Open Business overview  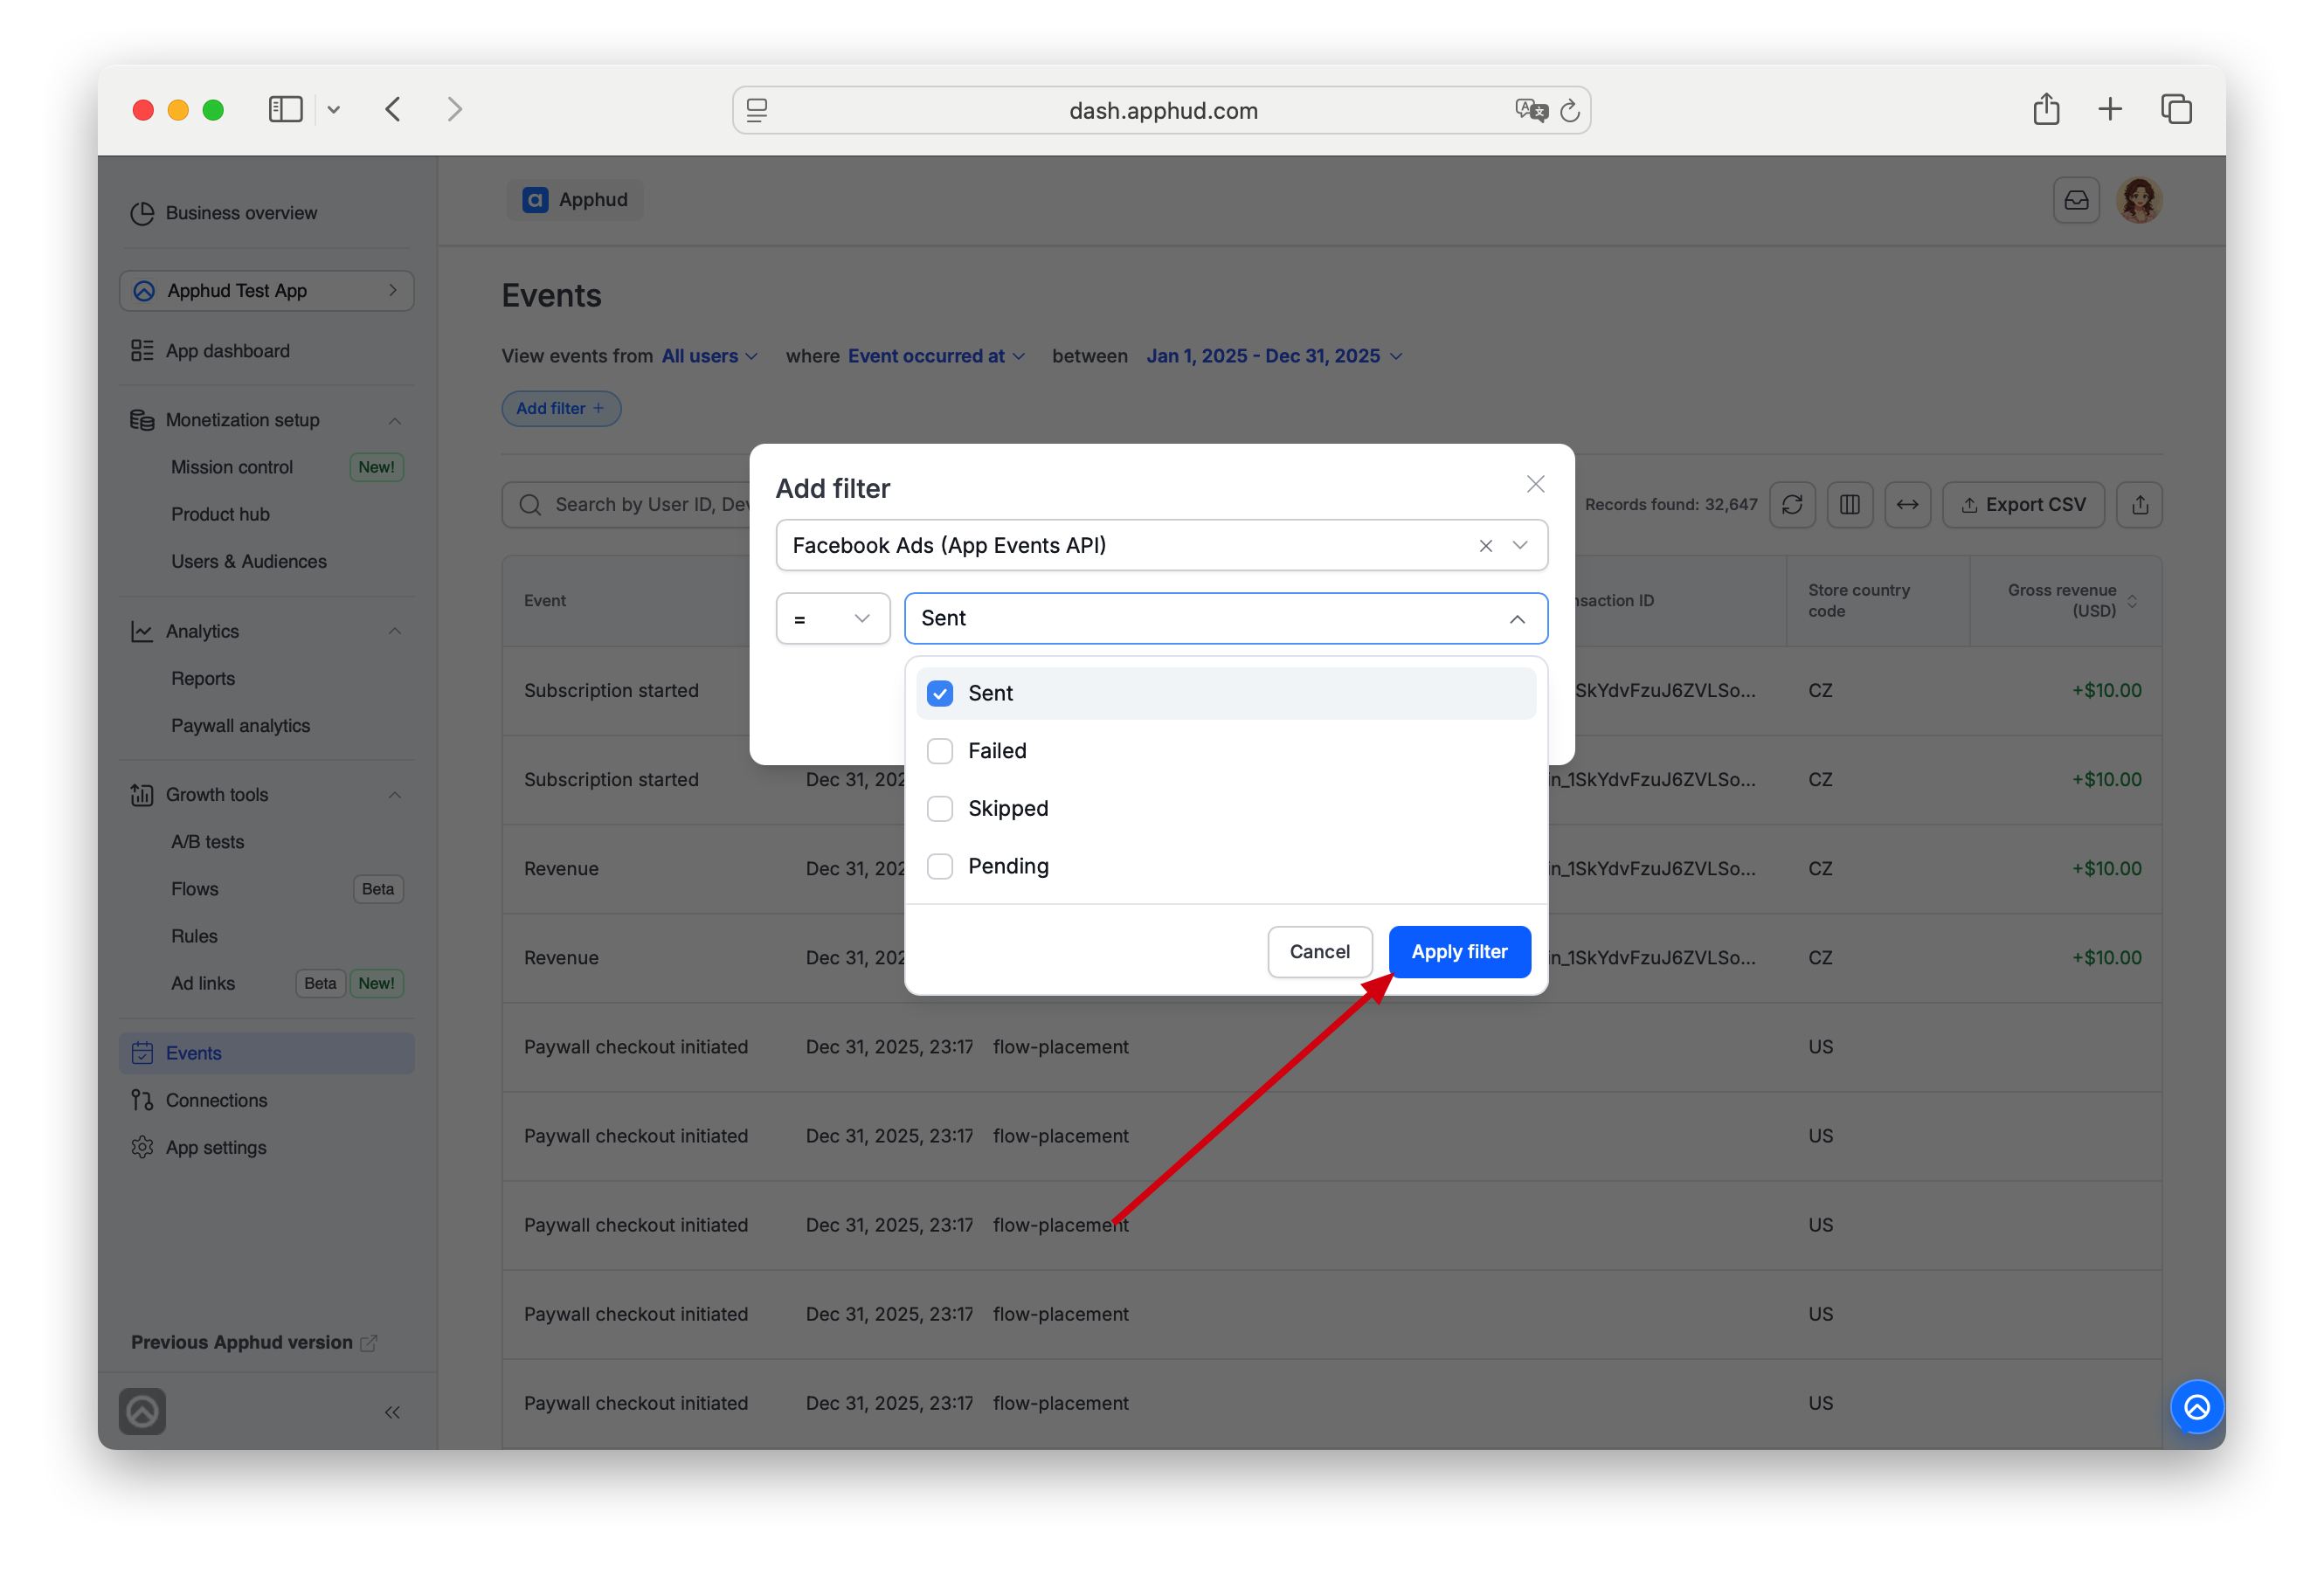241,213
